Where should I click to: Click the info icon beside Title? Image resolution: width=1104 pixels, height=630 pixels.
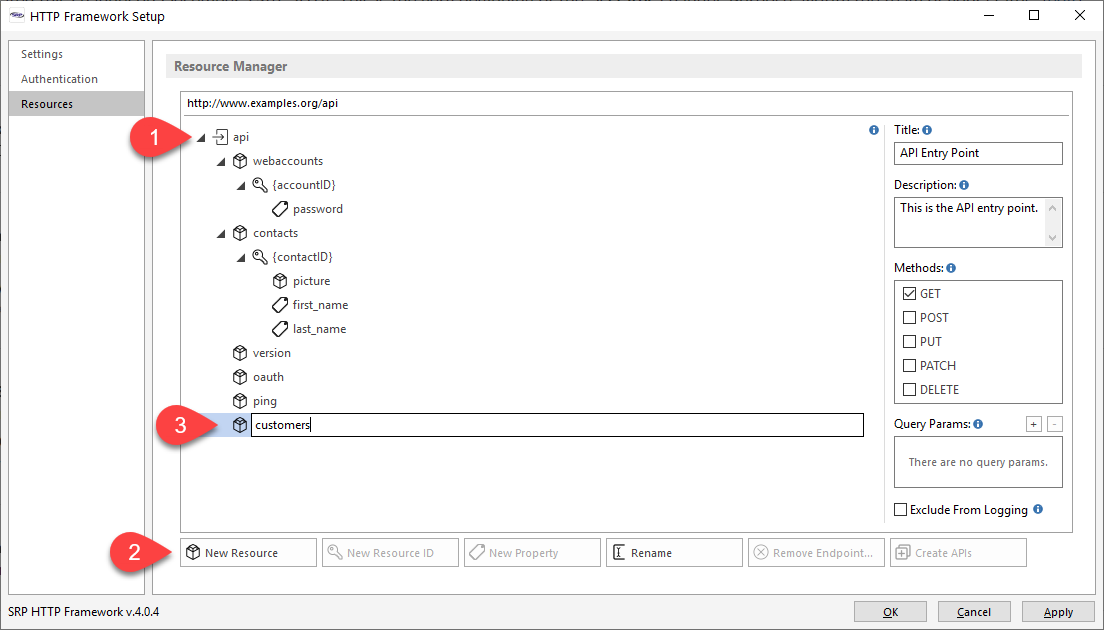click(927, 130)
